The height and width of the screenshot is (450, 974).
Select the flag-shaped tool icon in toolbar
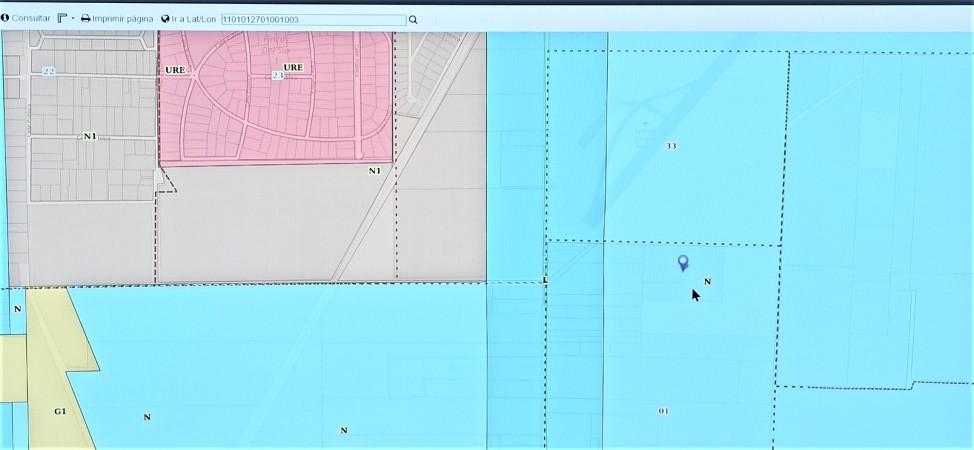(62, 19)
